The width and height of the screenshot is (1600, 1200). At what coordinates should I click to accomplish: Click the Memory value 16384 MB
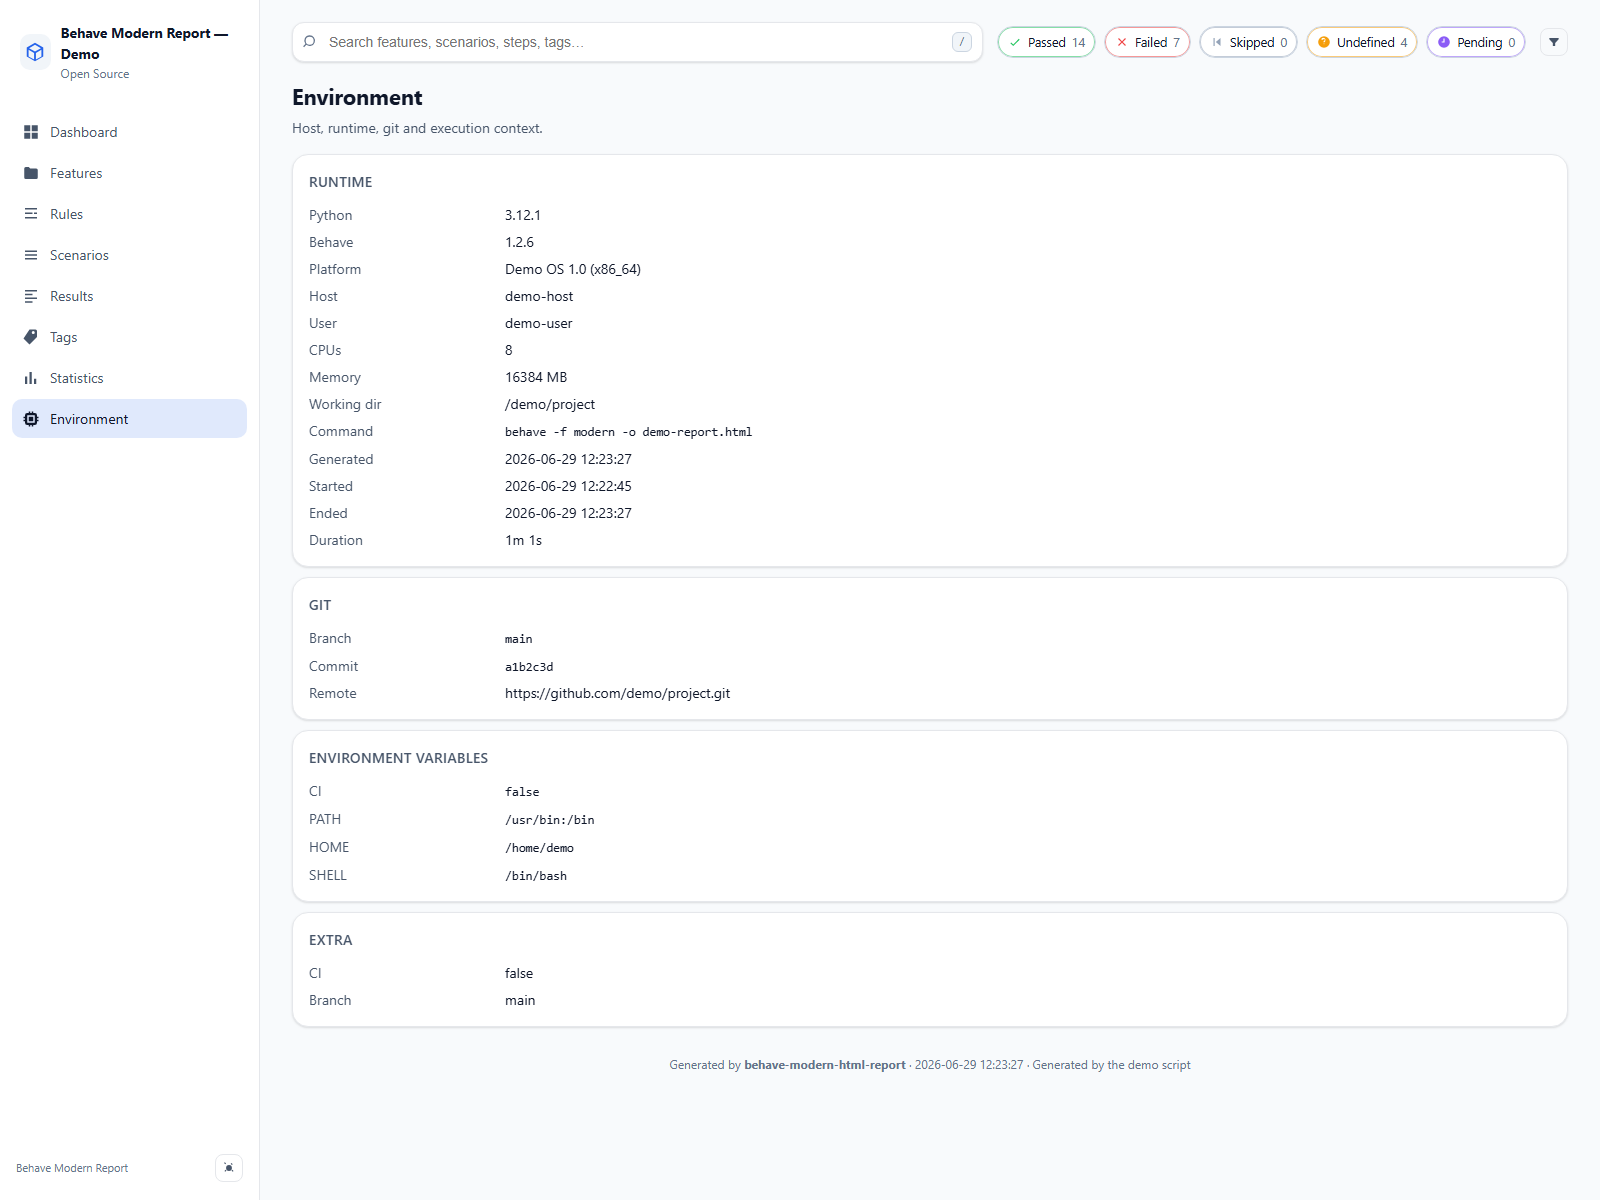(536, 377)
